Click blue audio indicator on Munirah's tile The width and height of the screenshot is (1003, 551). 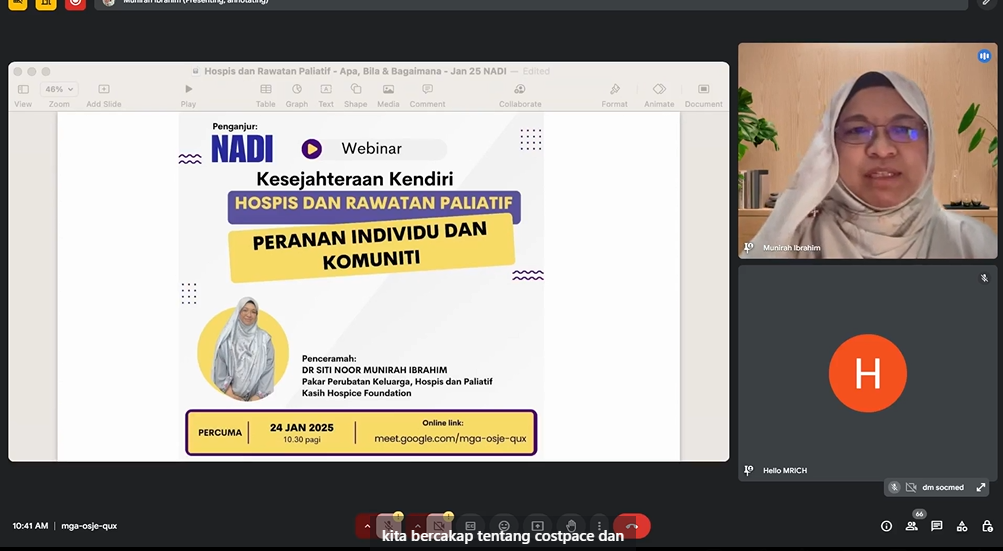click(x=984, y=56)
